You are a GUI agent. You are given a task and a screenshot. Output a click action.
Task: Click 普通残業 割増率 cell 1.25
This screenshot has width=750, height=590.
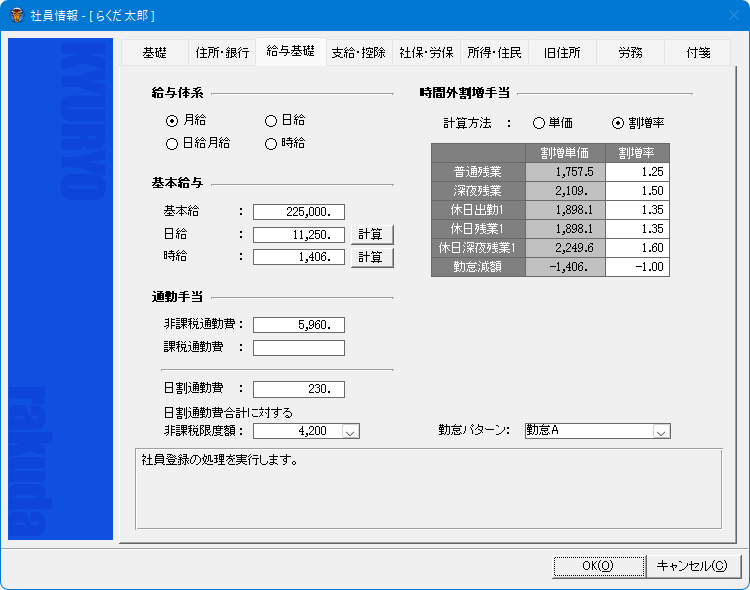[637, 172]
